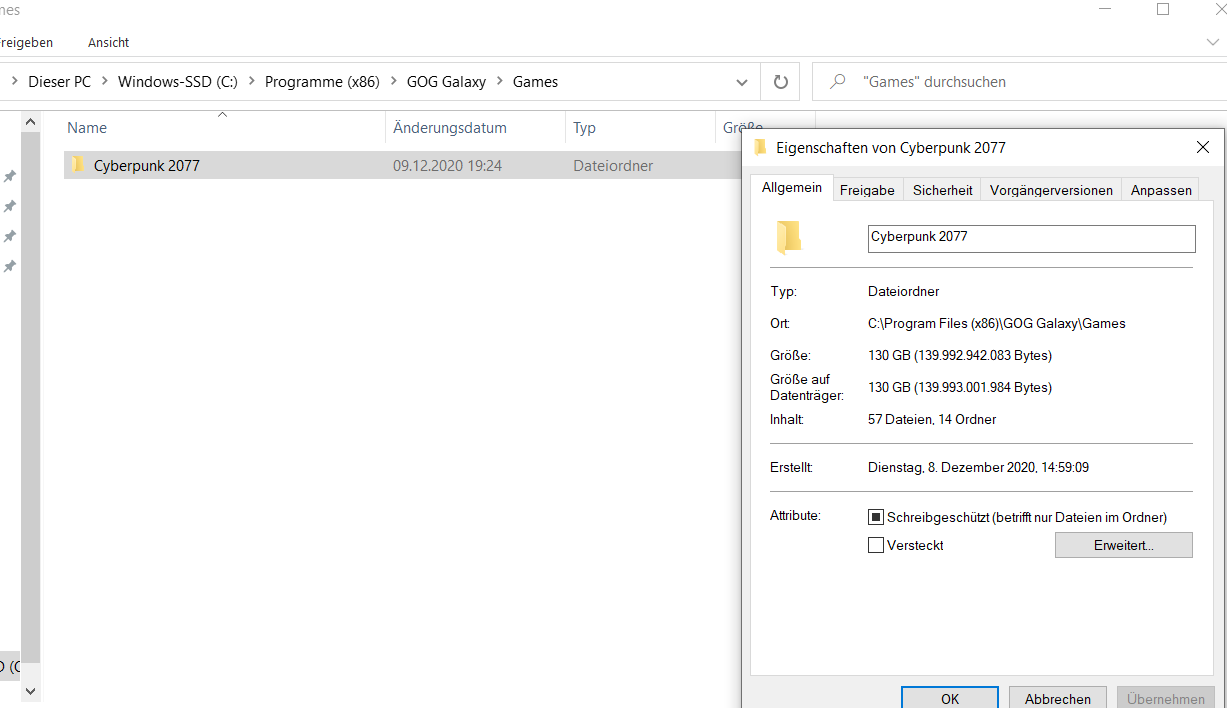This screenshot has width=1227, height=708.
Task: Switch to the Allgemein tab
Action: [x=792, y=188]
